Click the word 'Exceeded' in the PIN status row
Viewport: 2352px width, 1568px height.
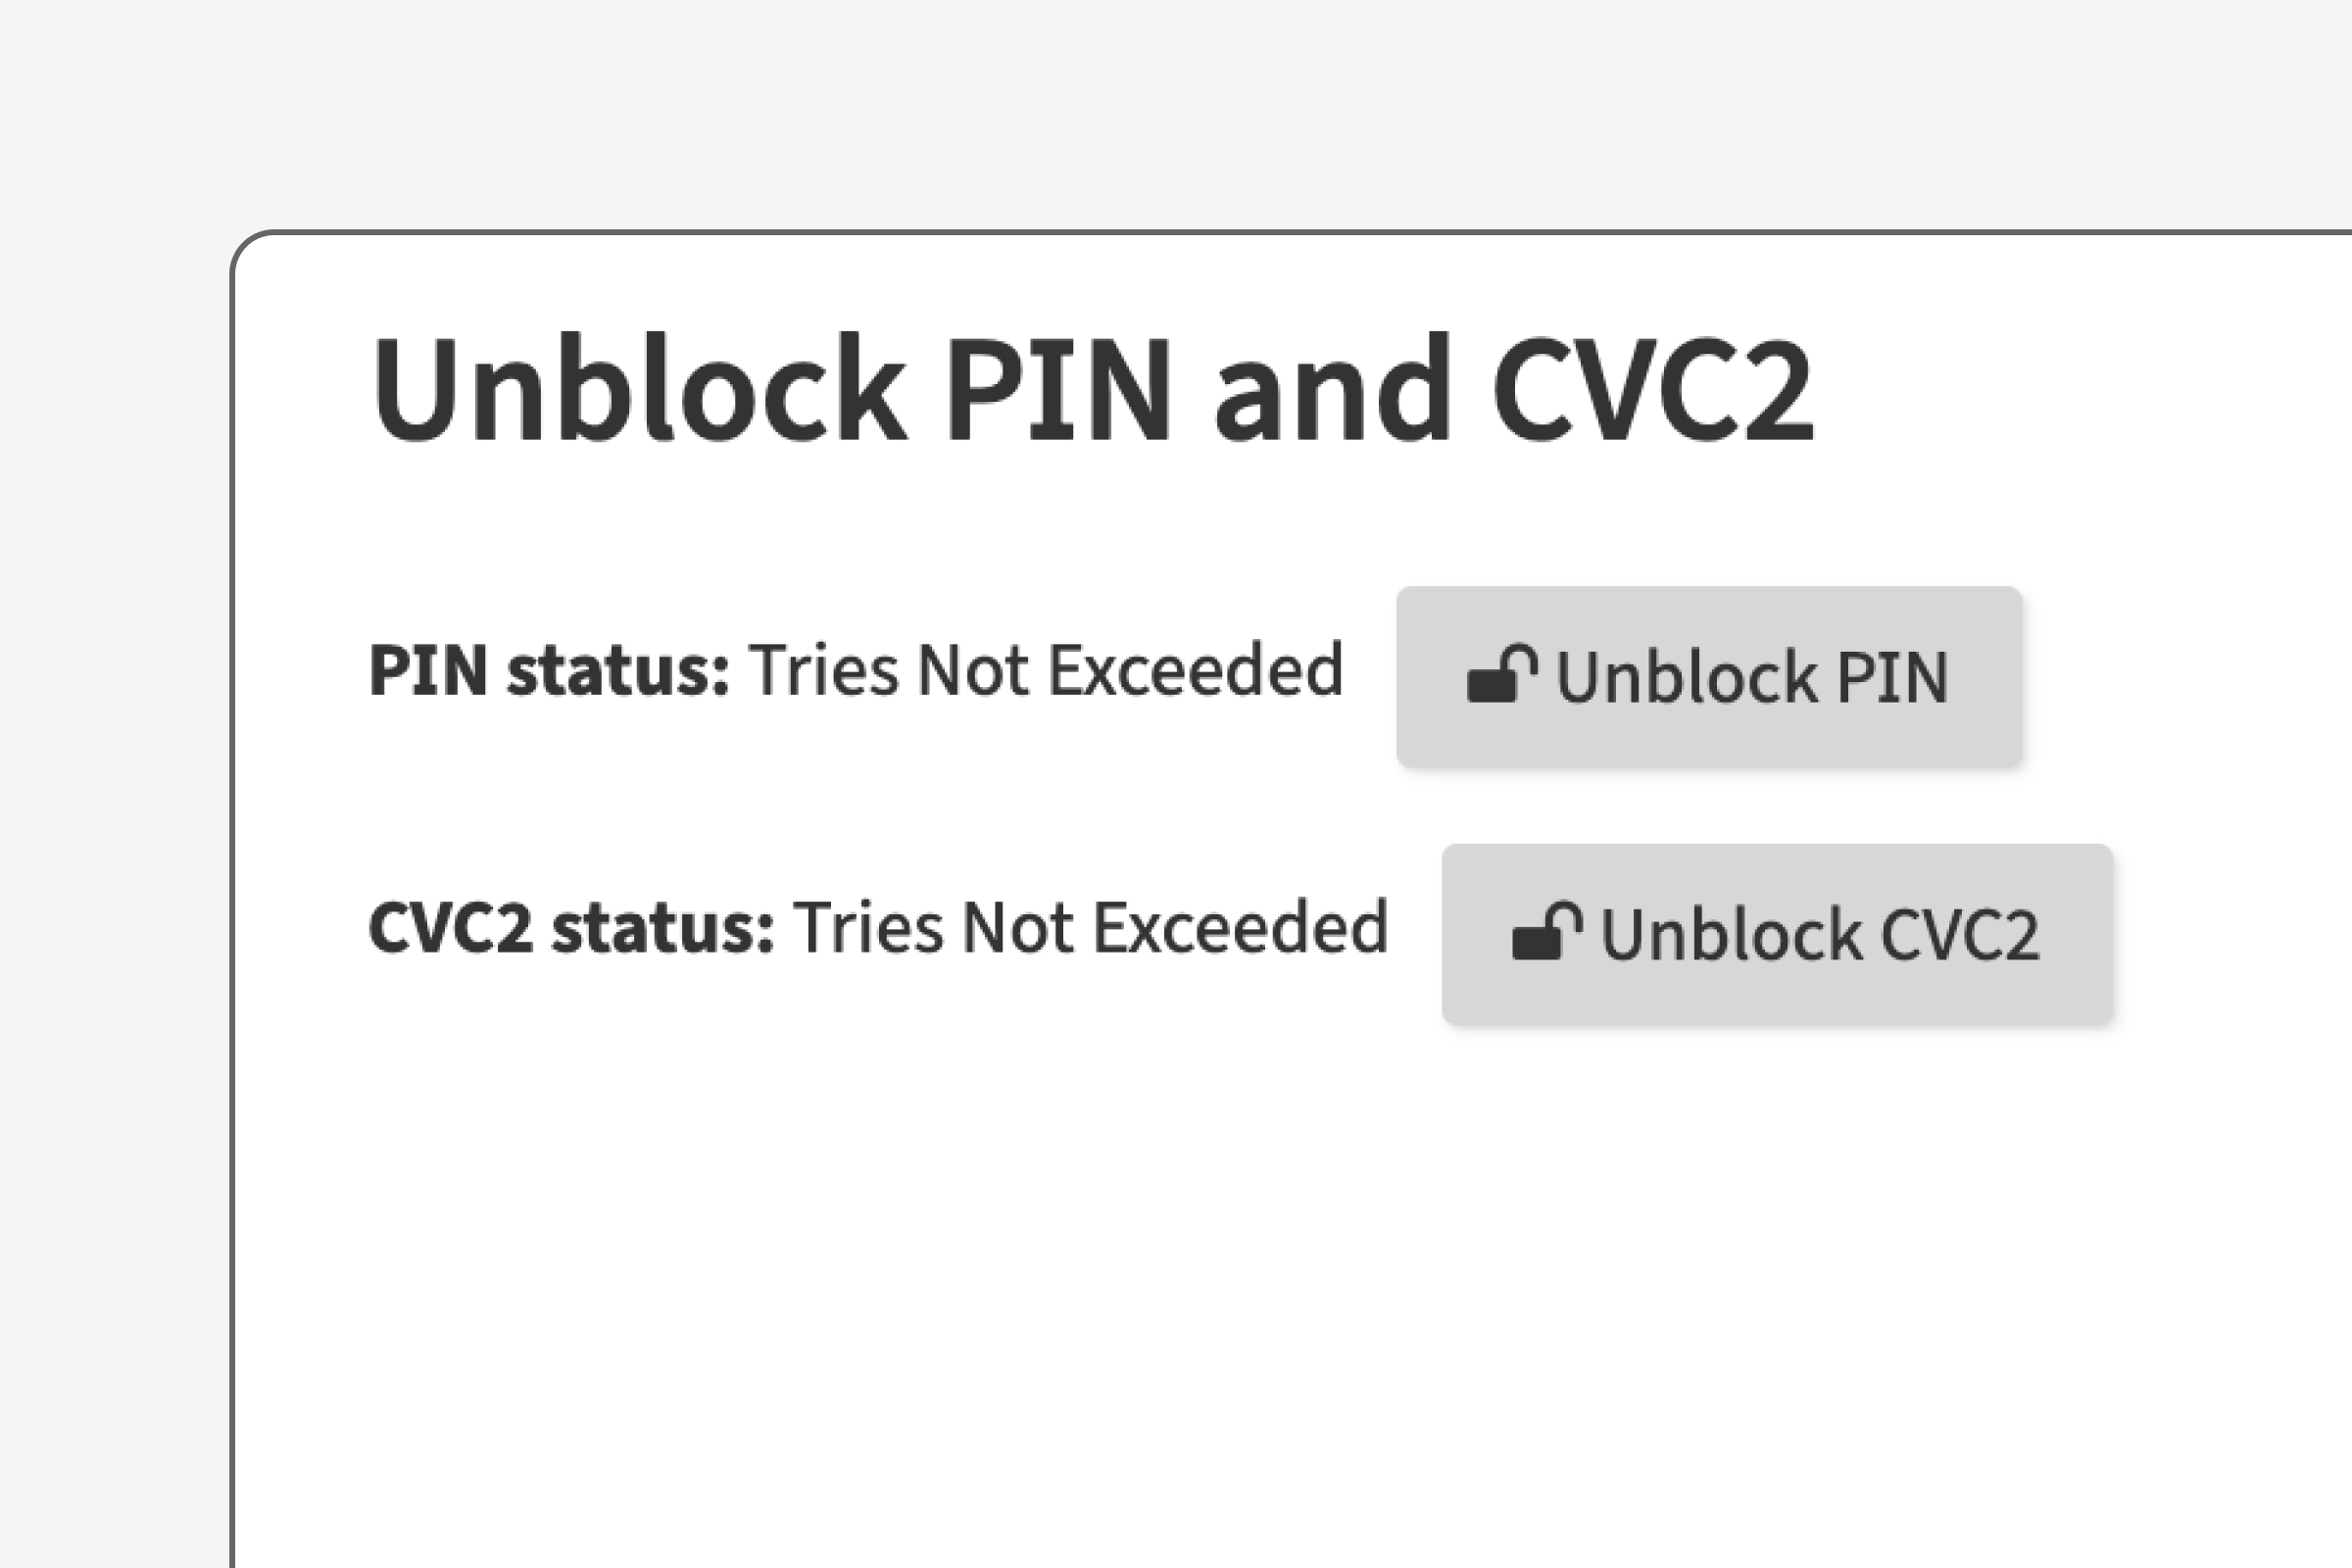1195,670
